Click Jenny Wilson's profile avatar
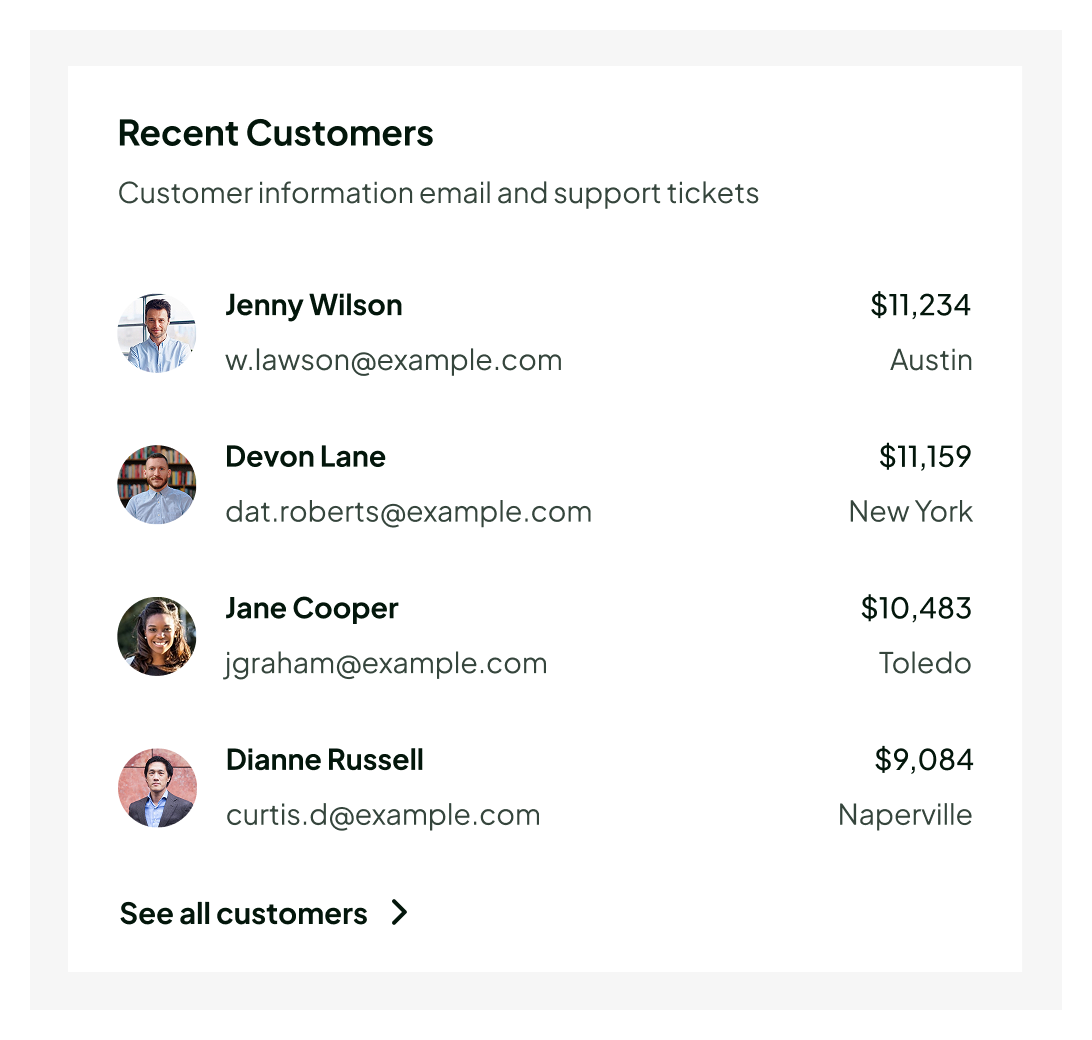The image size is (1092, 1040). [157, 333]
